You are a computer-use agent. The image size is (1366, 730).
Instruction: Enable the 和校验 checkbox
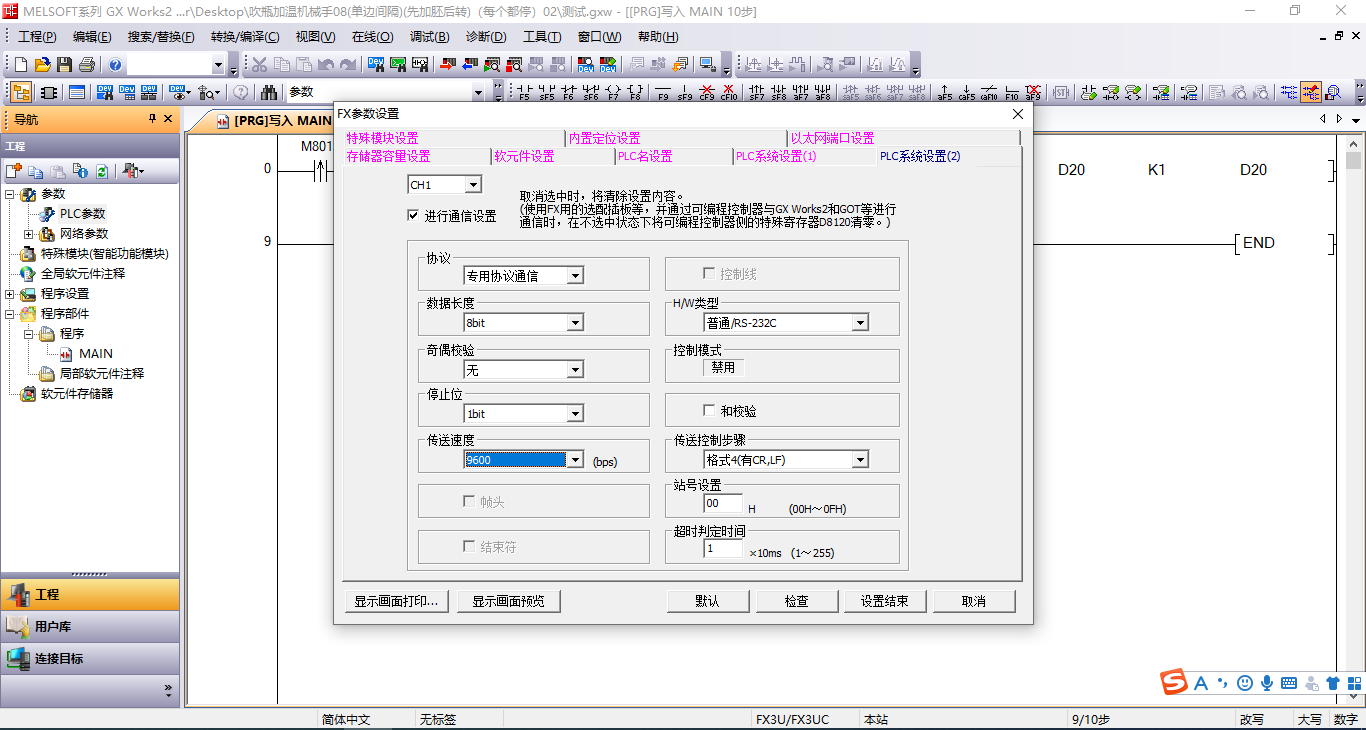709,411
